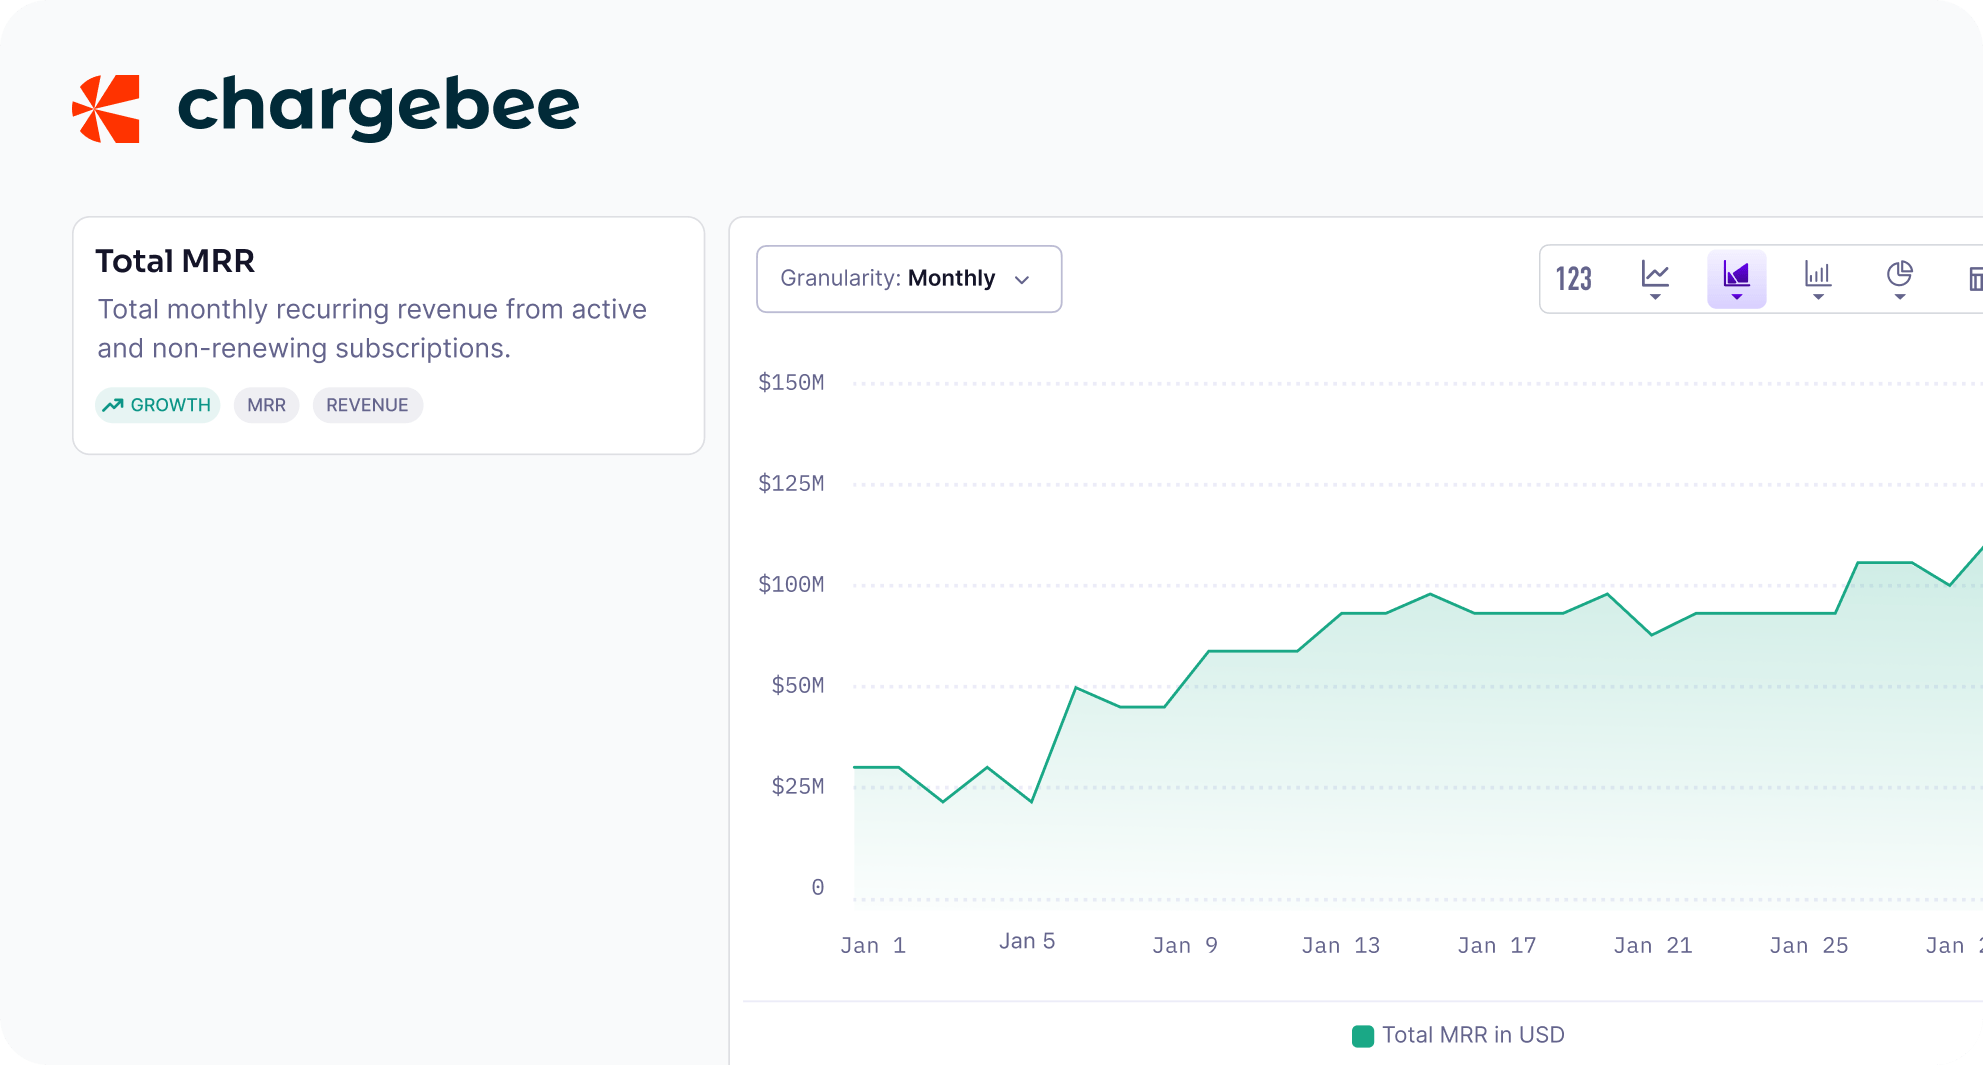Click the Jan 21 axis label

(1653, 945)
